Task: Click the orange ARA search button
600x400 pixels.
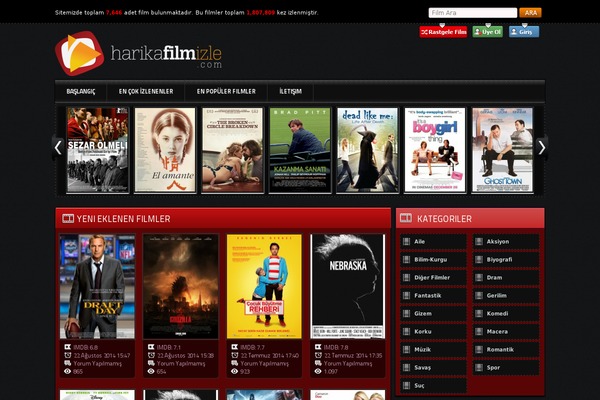Action: (530, 13)
